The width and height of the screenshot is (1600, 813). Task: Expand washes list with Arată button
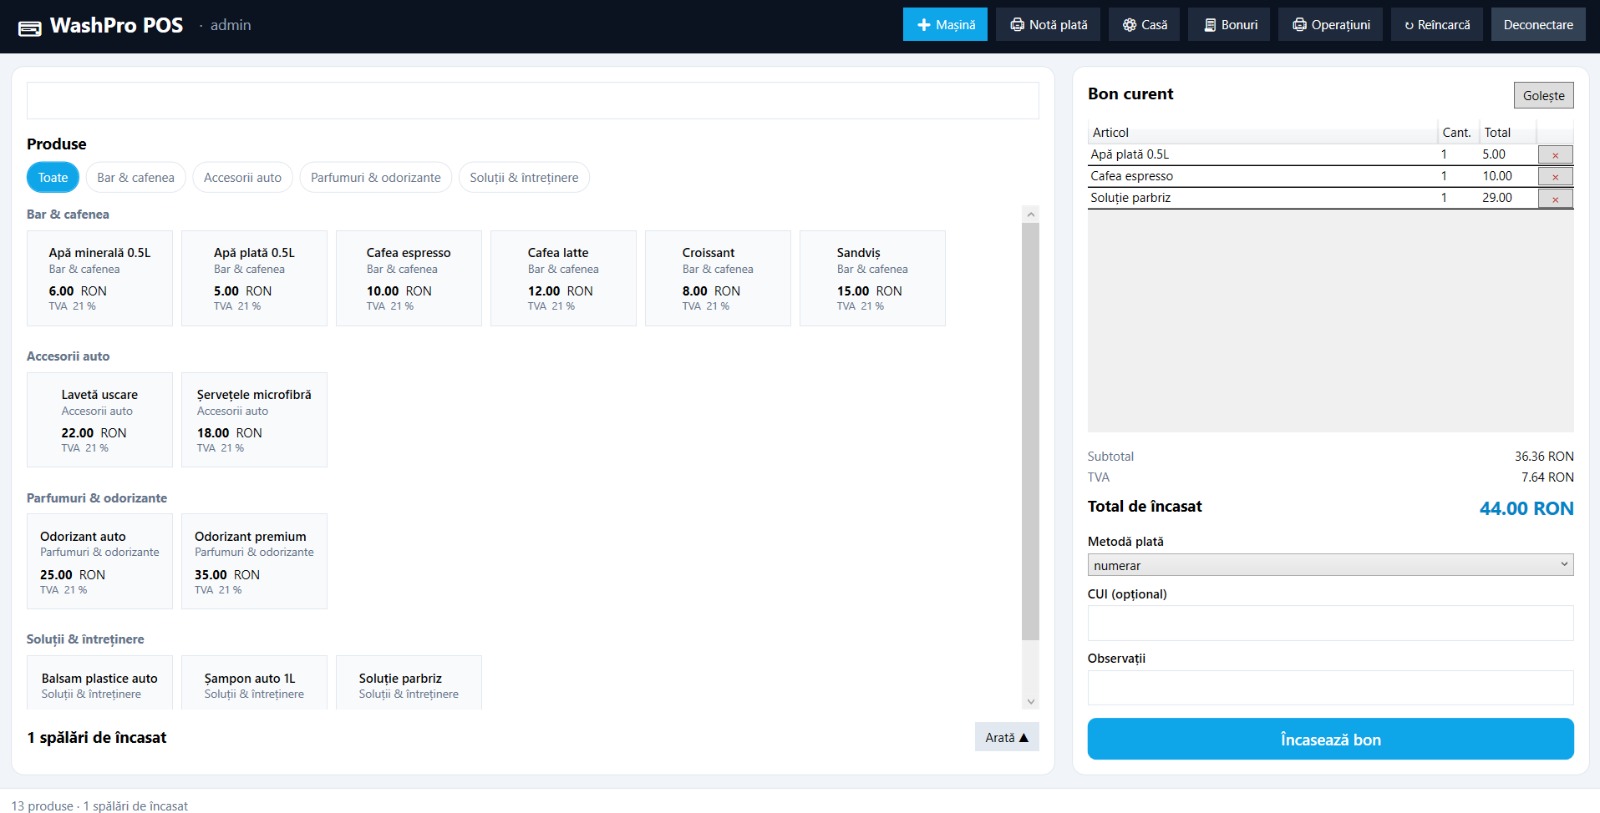click(1007, 737)
